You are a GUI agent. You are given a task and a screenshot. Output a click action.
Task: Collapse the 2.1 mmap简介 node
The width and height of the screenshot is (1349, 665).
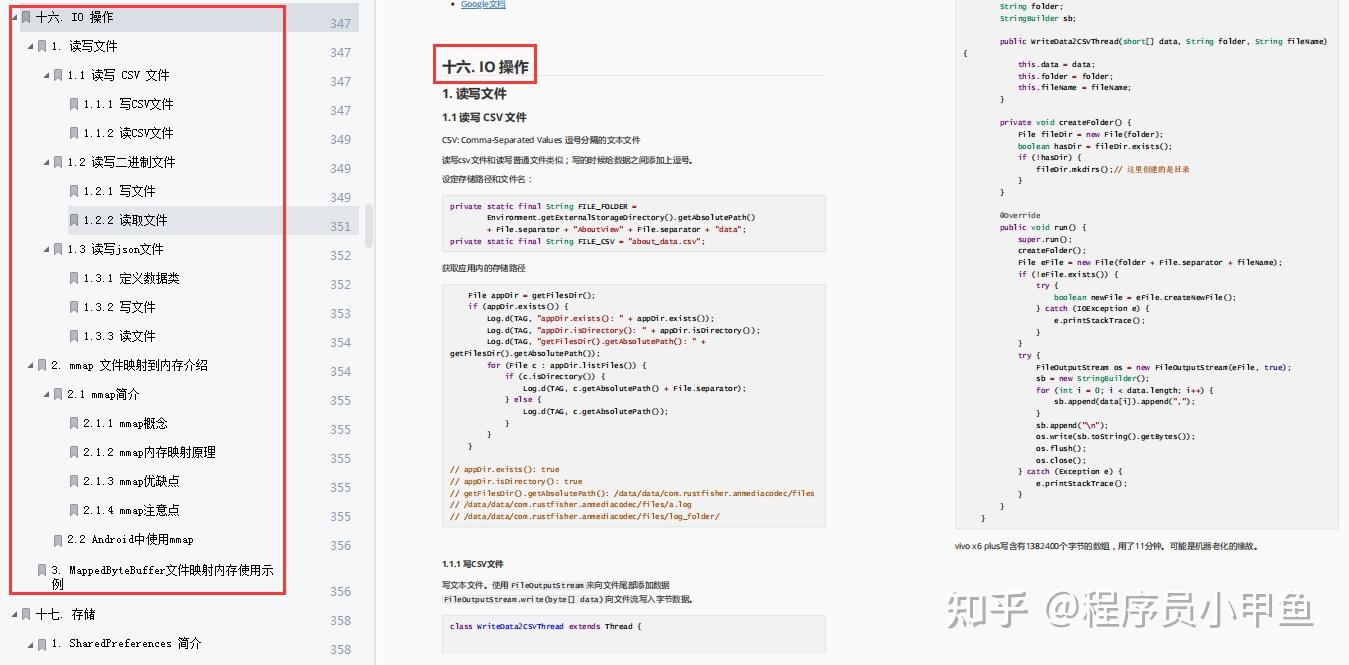tap(46, 395)
